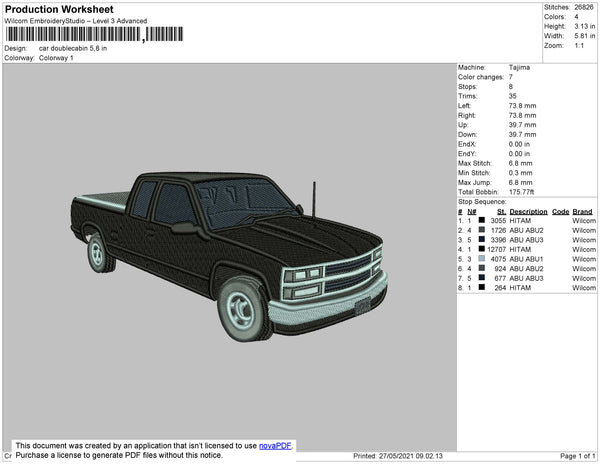Screen dimensions: 600x464
Task: Click the black swatch for stop 1 HITAM
Action: click(x=482, y=221)
